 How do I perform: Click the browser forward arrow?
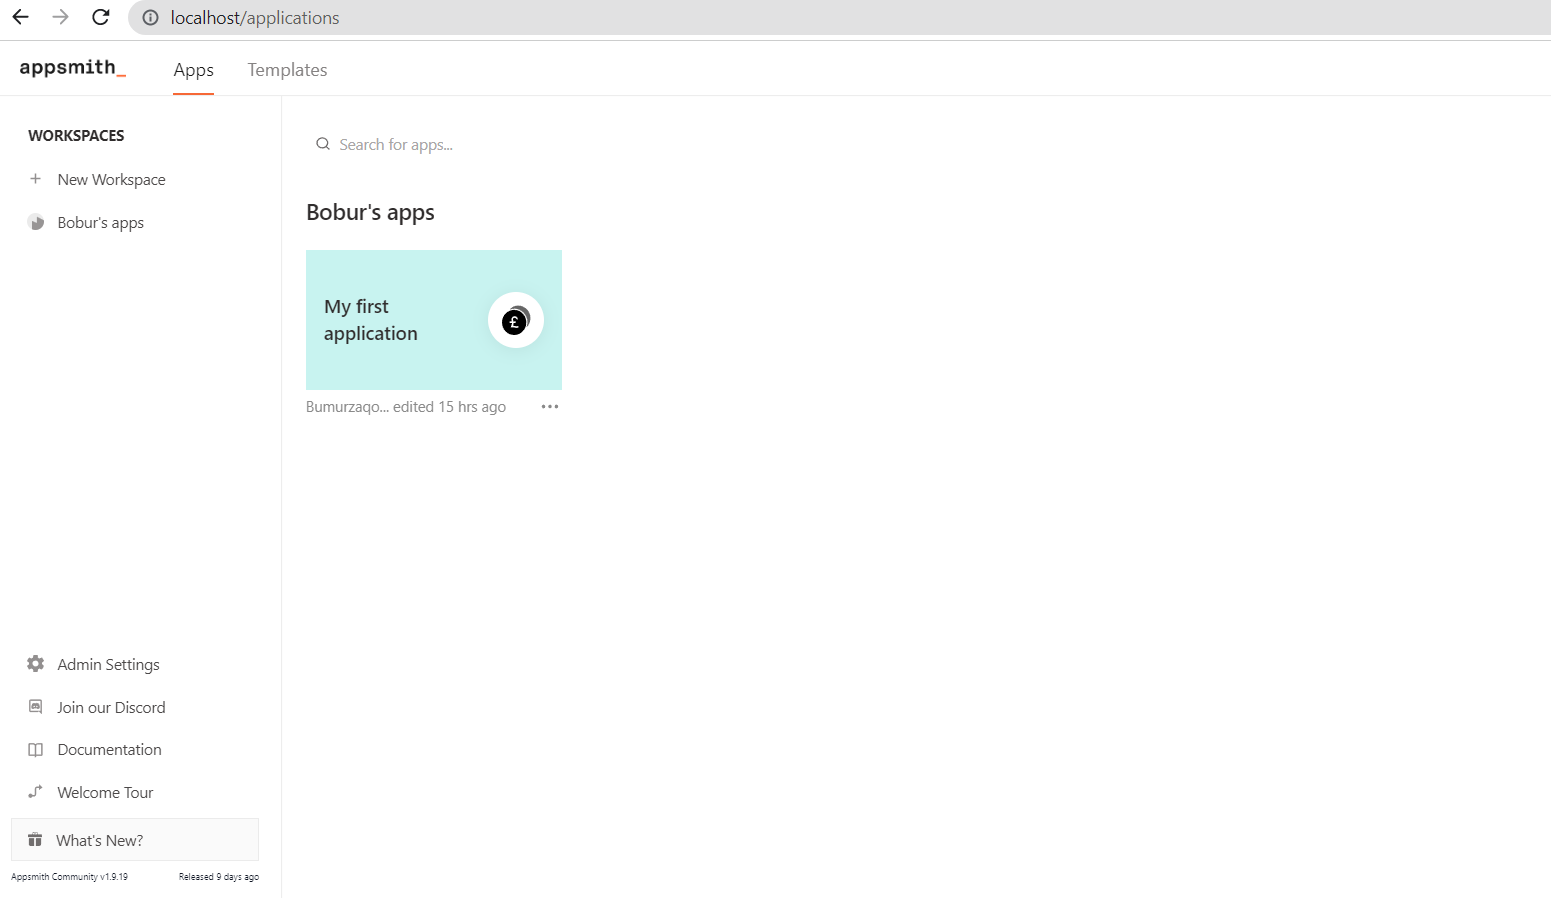pyautogui.click(x=60, y=17)
